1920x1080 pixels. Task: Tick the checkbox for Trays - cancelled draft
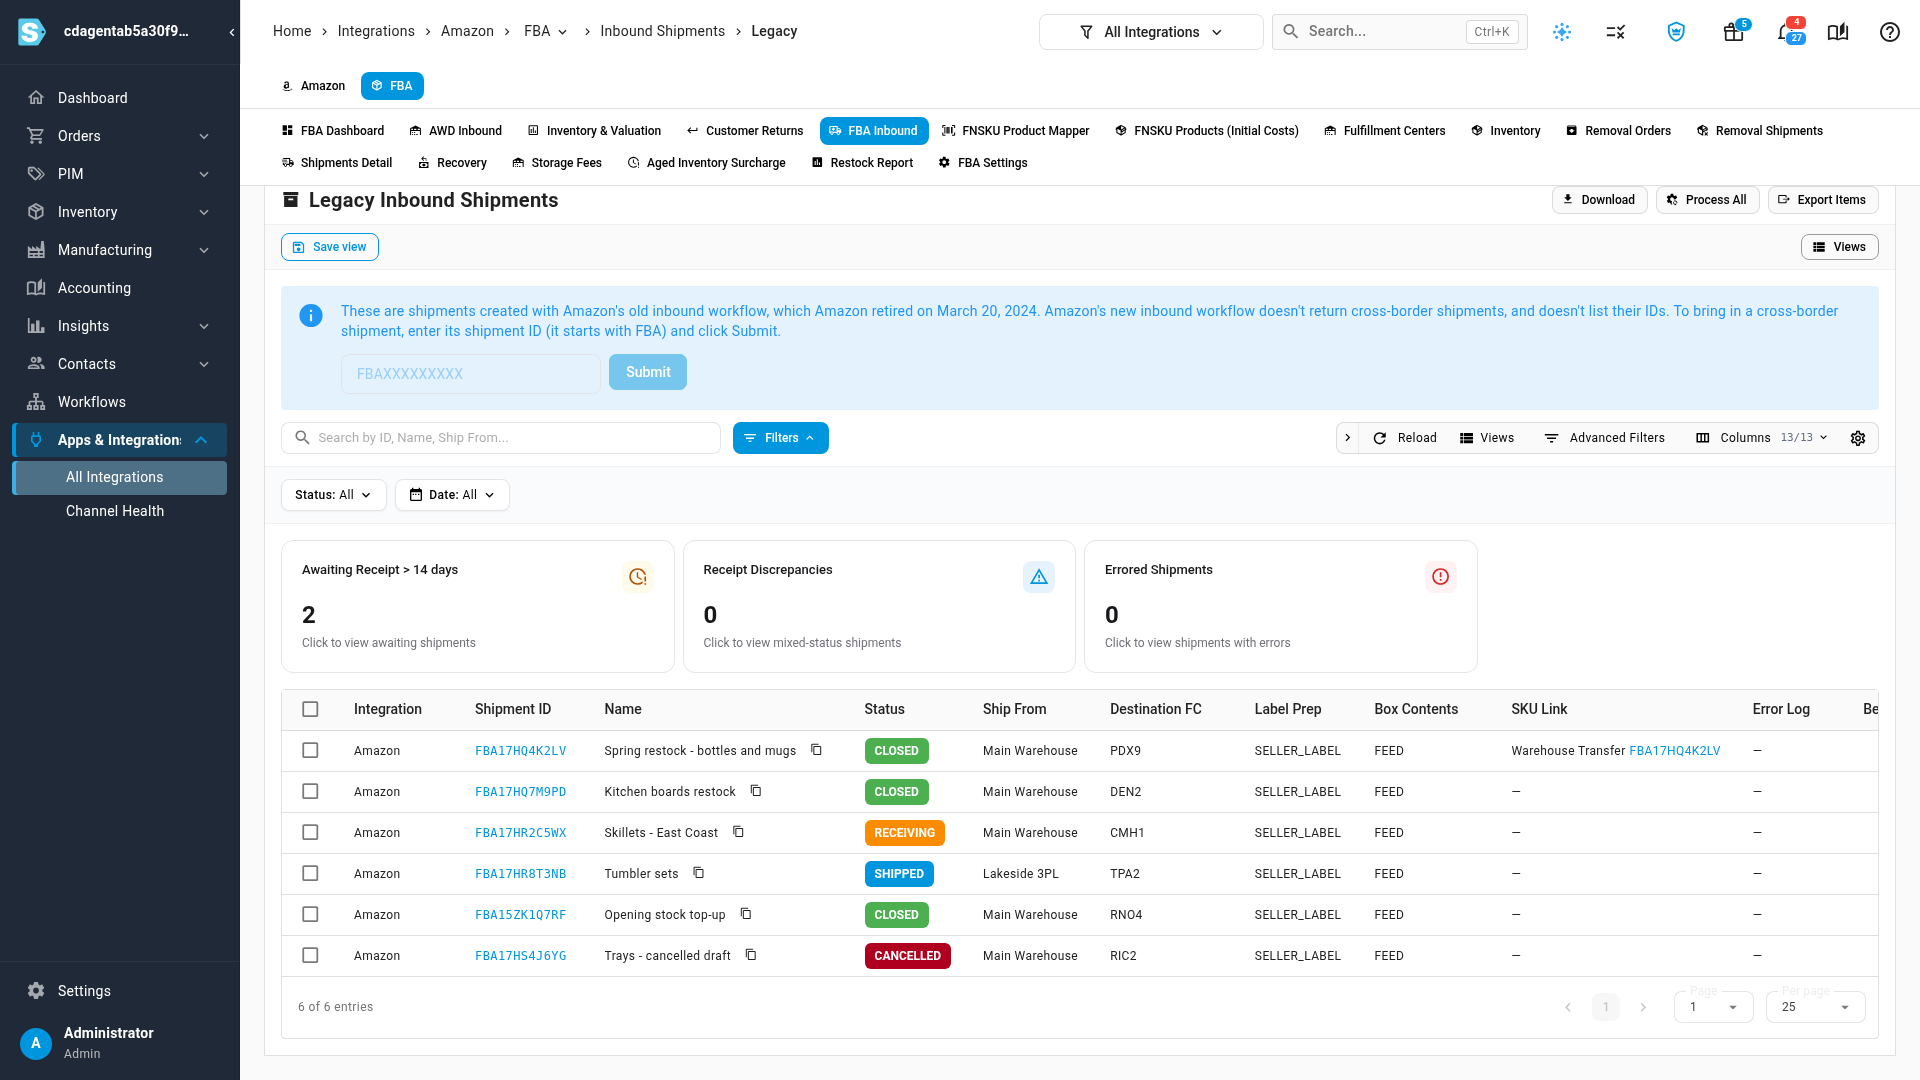click(x=310, y=955)
